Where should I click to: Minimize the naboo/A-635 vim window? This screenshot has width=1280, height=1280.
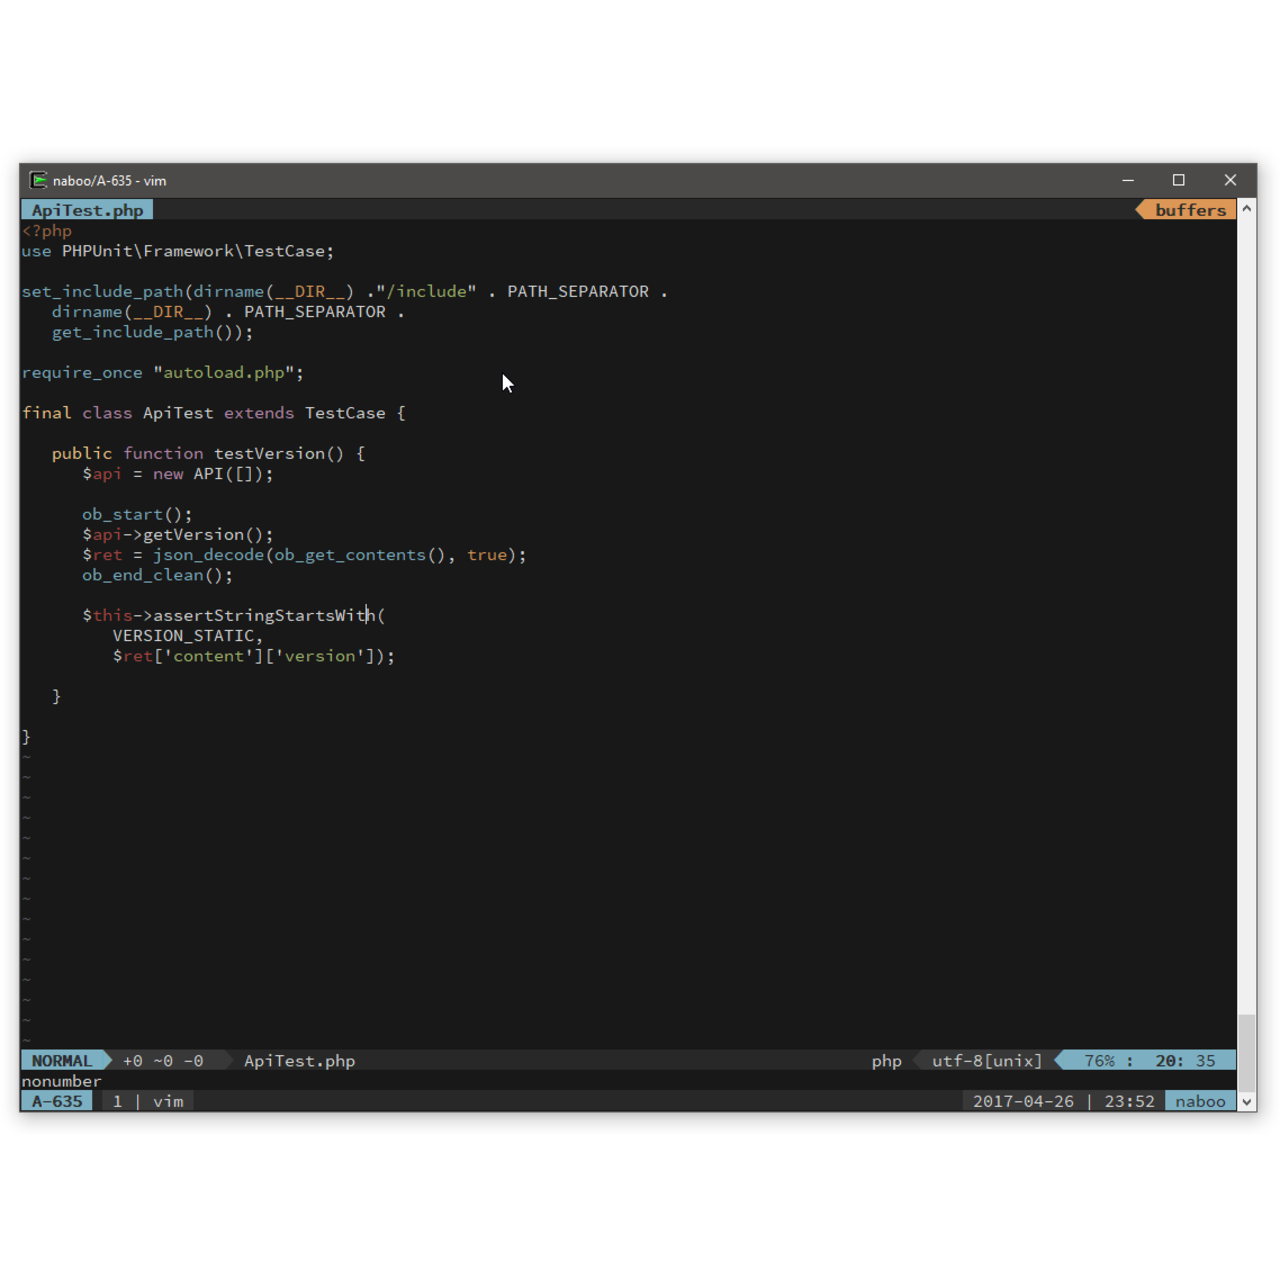coord(1128,180)
